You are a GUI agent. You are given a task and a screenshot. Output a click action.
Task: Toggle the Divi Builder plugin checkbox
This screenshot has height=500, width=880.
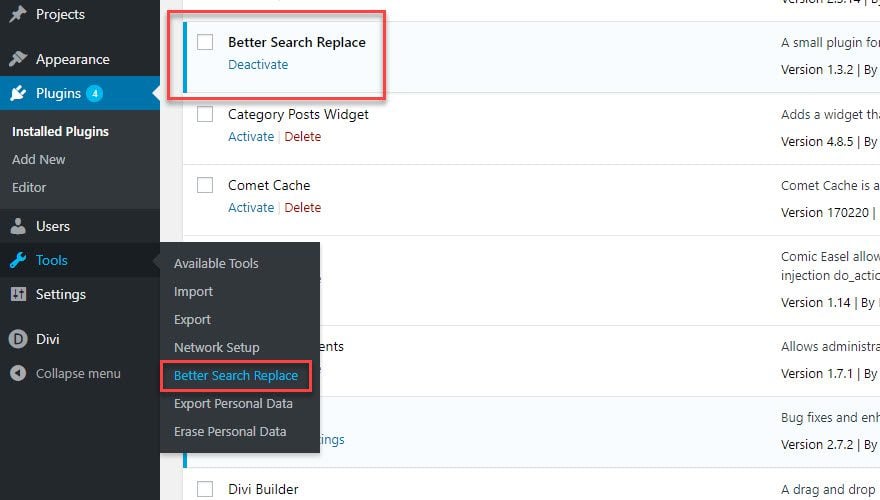point(205,489)
